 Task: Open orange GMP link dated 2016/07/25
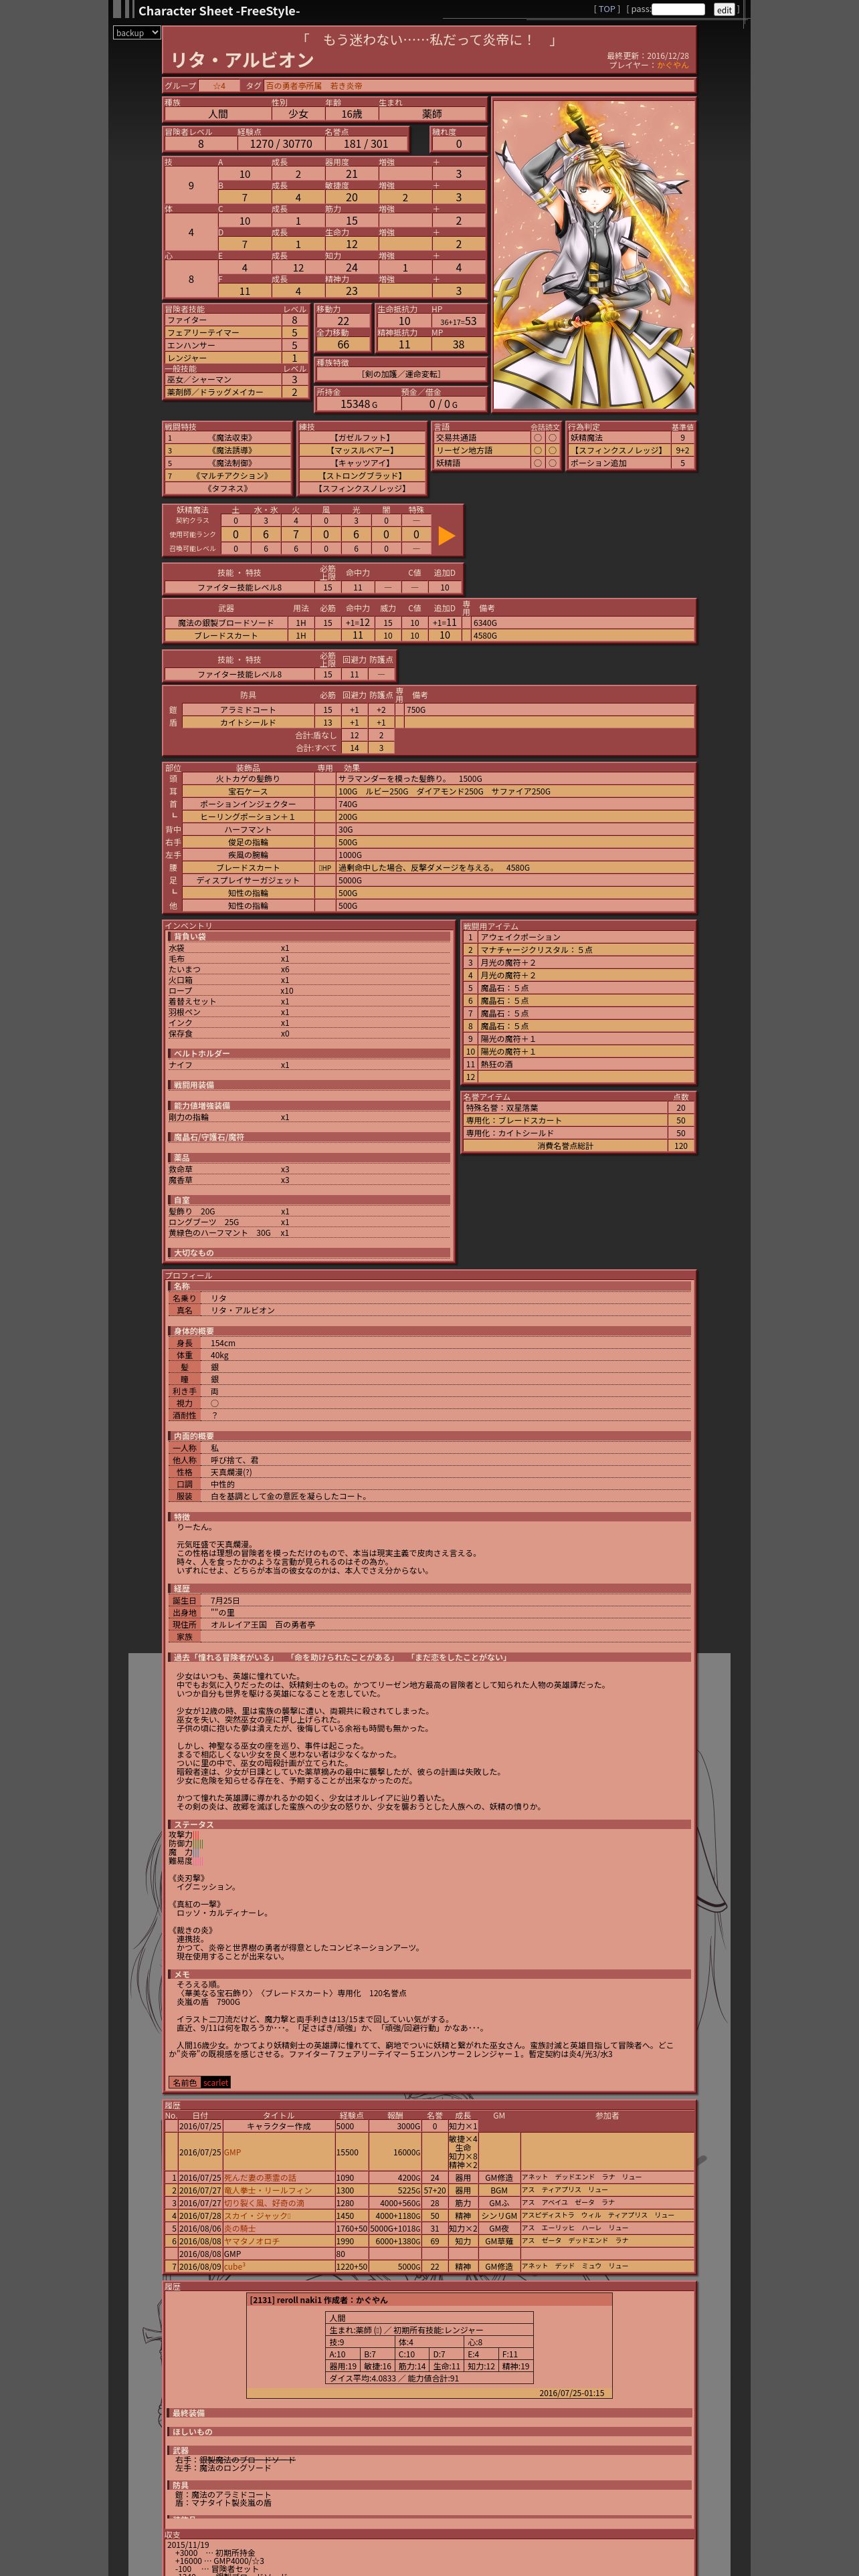tap(232, 2152)
